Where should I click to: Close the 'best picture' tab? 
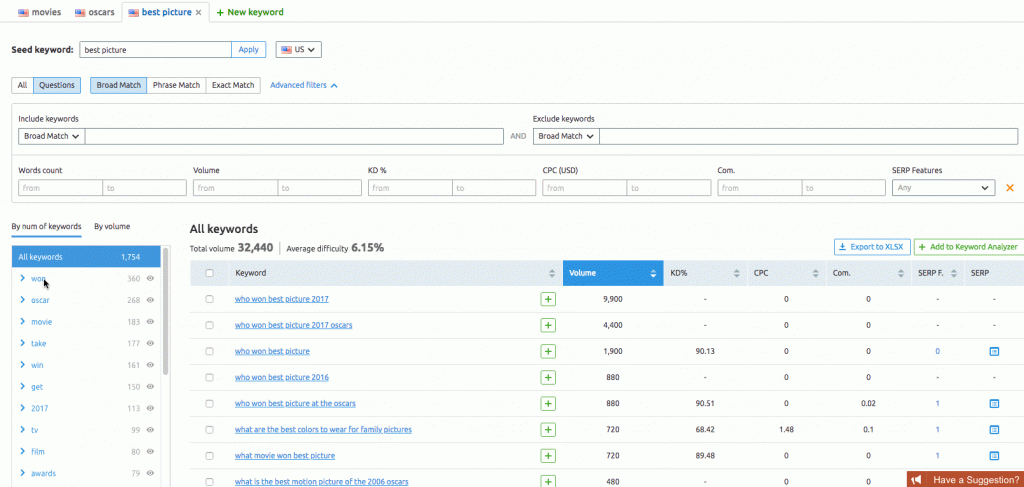pyautogui.click(x=199, y=12)
